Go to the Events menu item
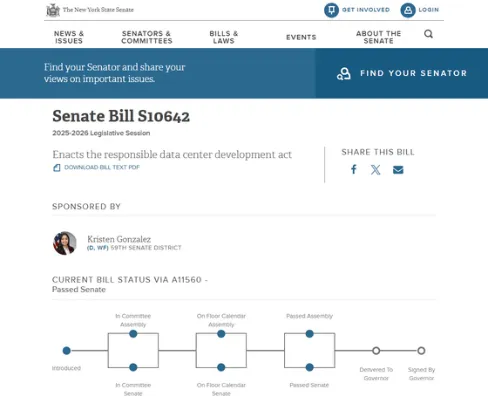 coord(301,37)
